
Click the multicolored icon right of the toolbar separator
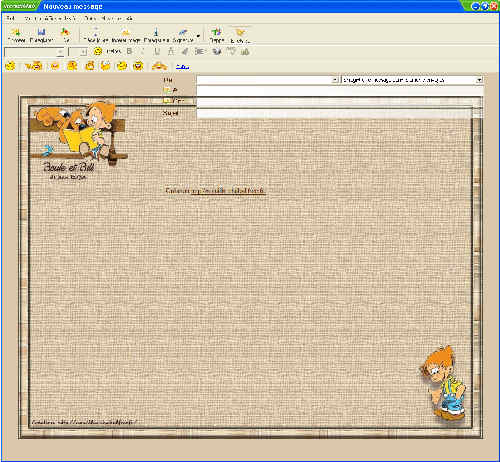[217, 35]
